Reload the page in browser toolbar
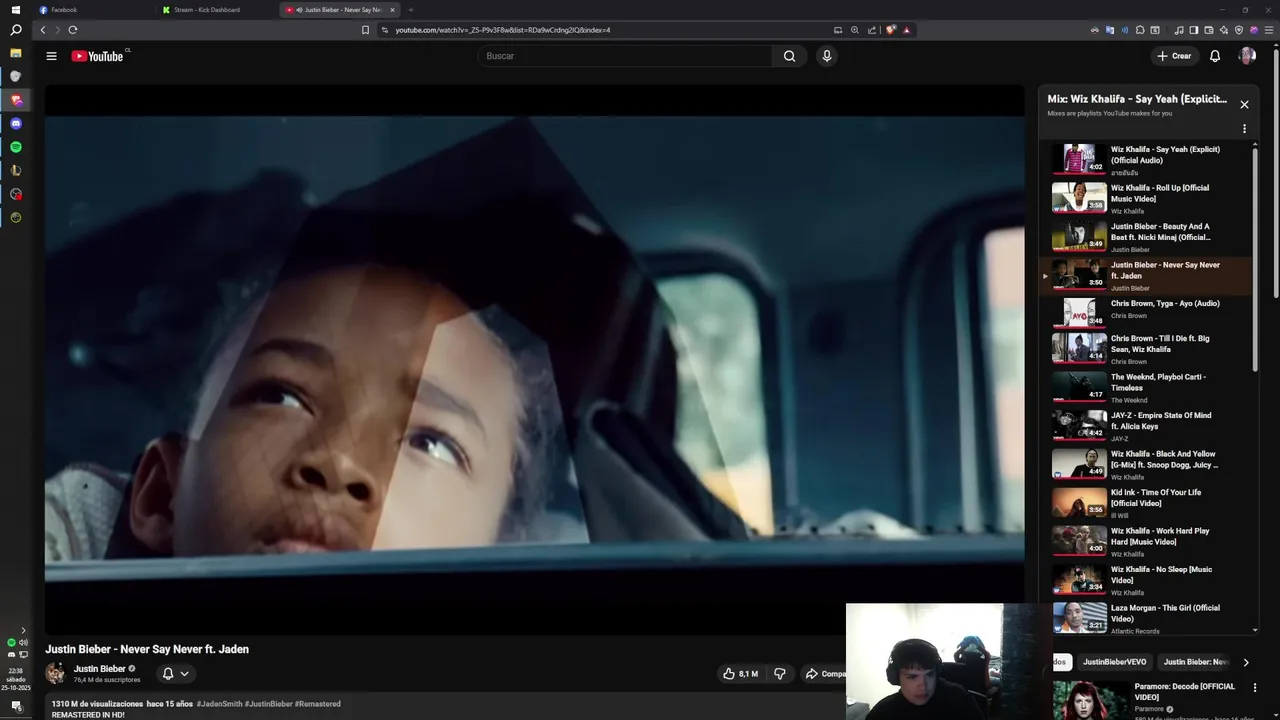The width and height of the screenshot is (1280, 720). (73, 30)
